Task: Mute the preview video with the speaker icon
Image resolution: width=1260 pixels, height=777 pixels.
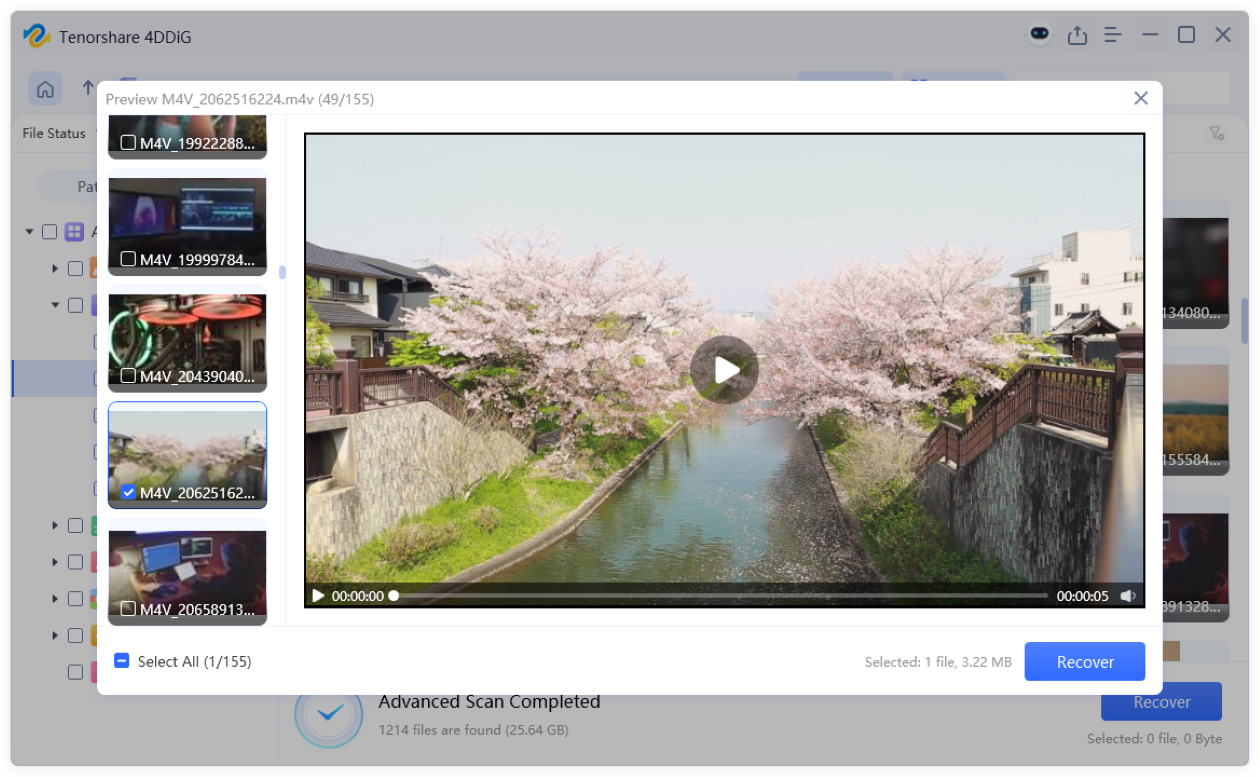Action: click(x=1129, y=595)
